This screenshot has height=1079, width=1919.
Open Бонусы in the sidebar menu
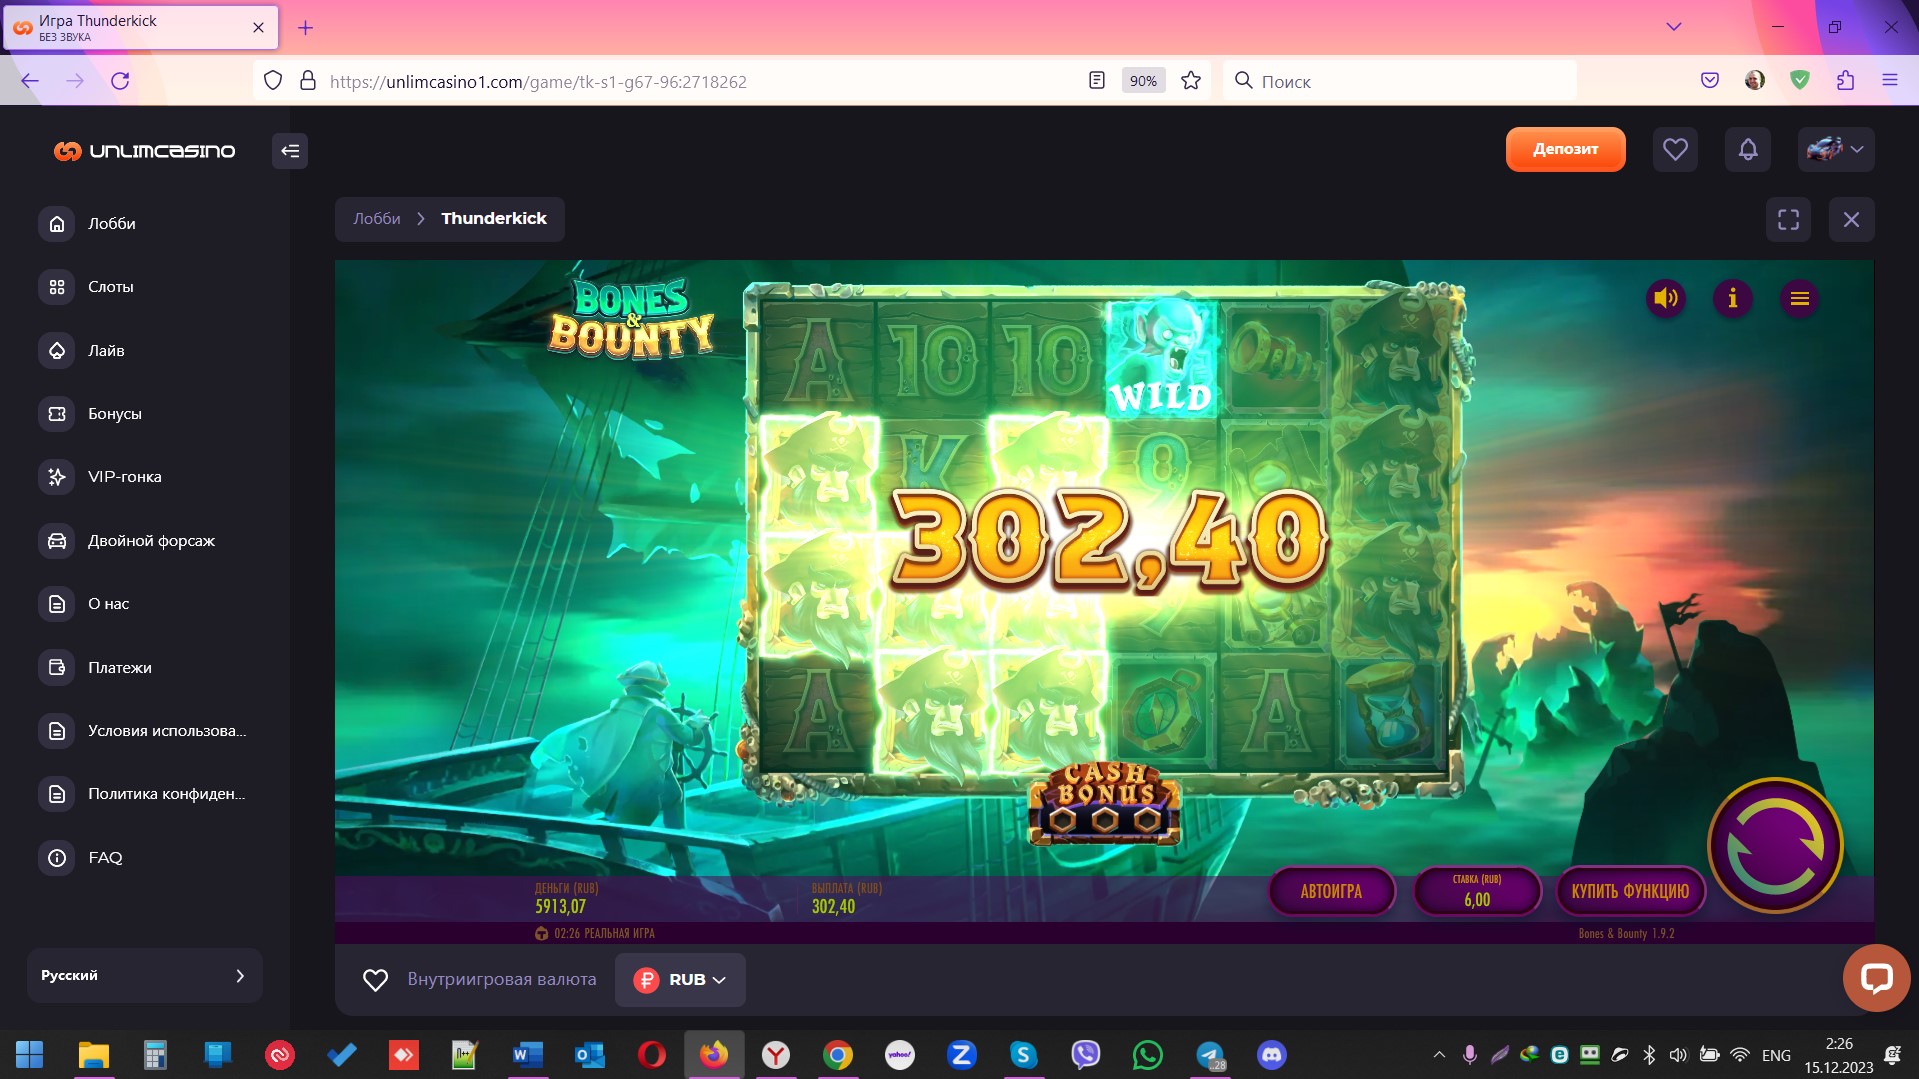tap(114, 414)
